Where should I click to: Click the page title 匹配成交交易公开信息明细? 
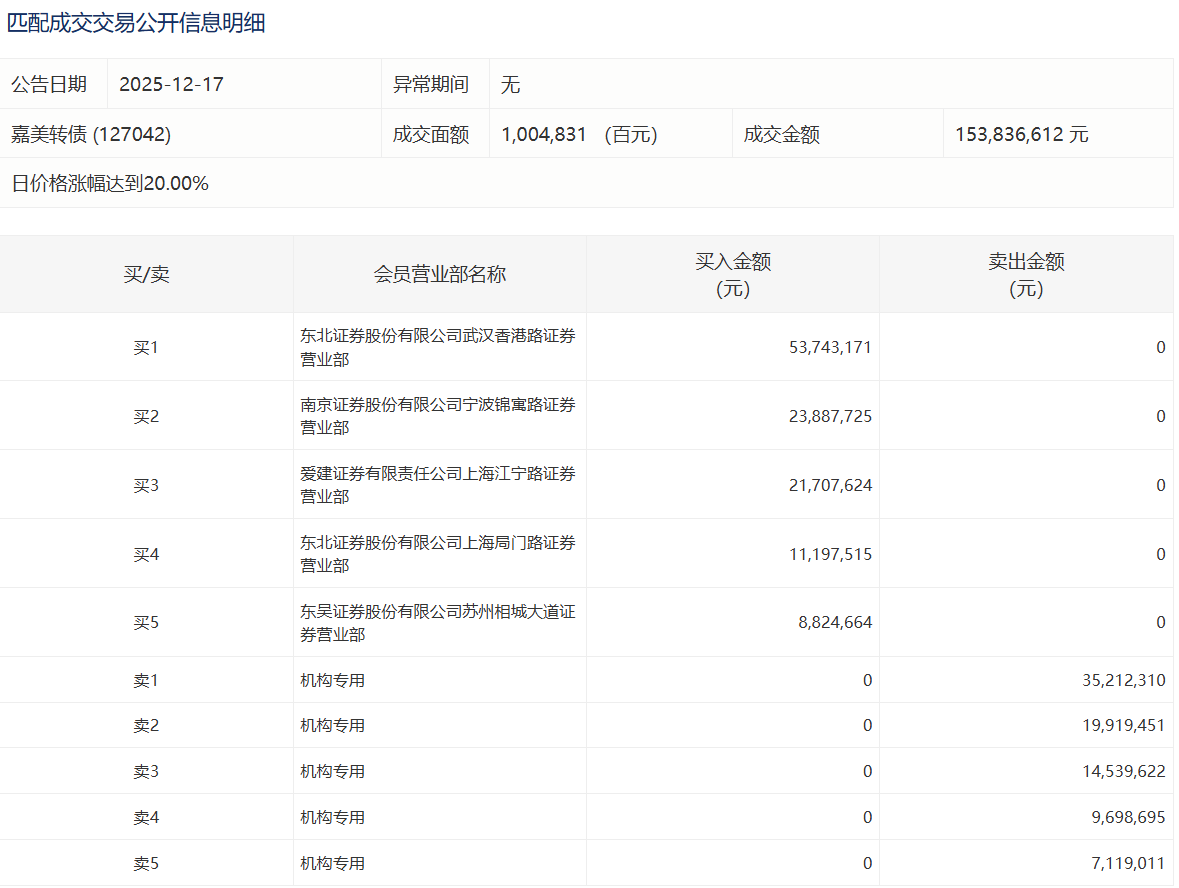136,23
